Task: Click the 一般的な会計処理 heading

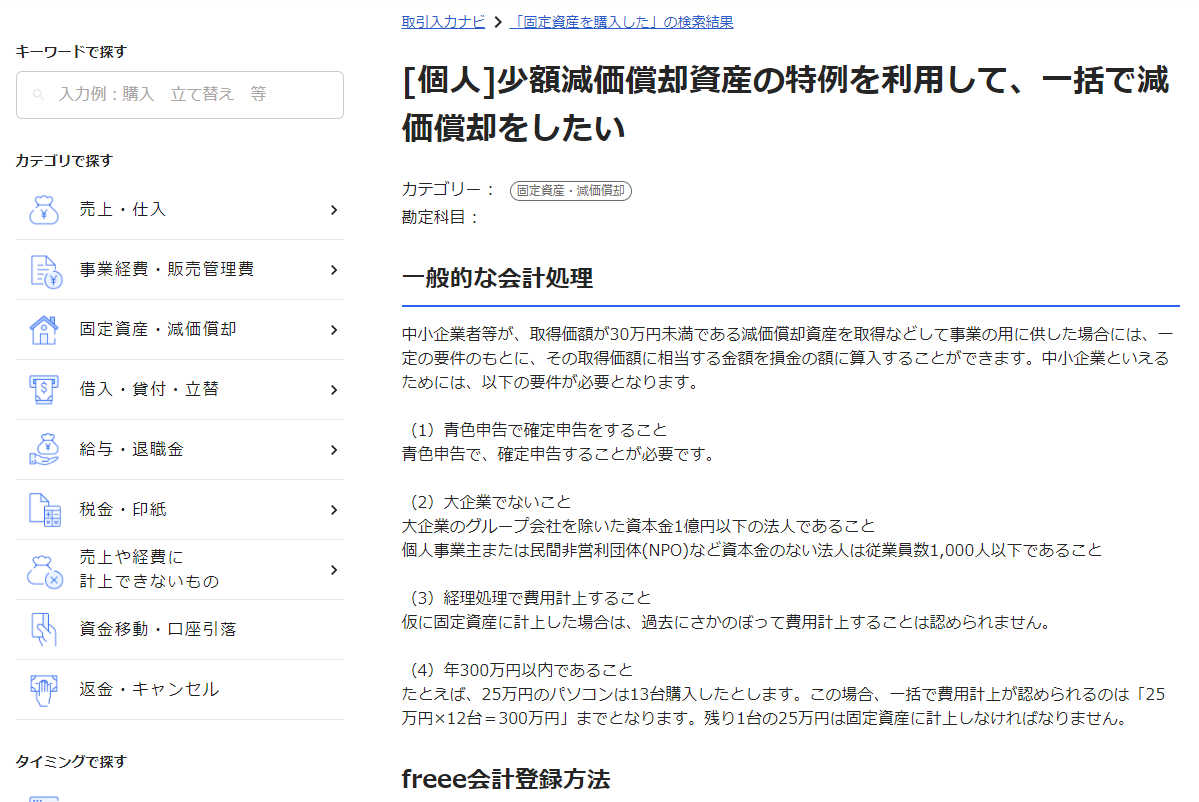Action: [497, 278]
